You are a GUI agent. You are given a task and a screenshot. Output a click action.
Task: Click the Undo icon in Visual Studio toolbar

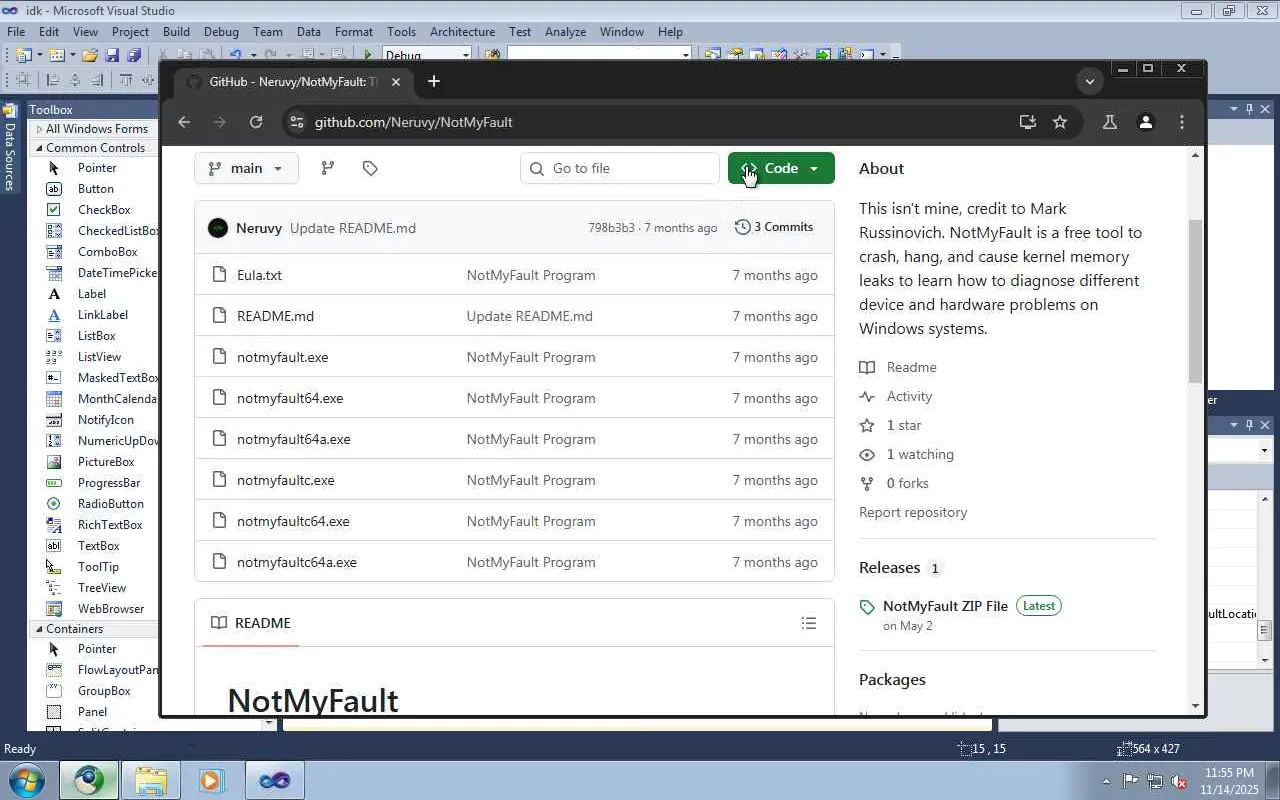coord(235,55)
